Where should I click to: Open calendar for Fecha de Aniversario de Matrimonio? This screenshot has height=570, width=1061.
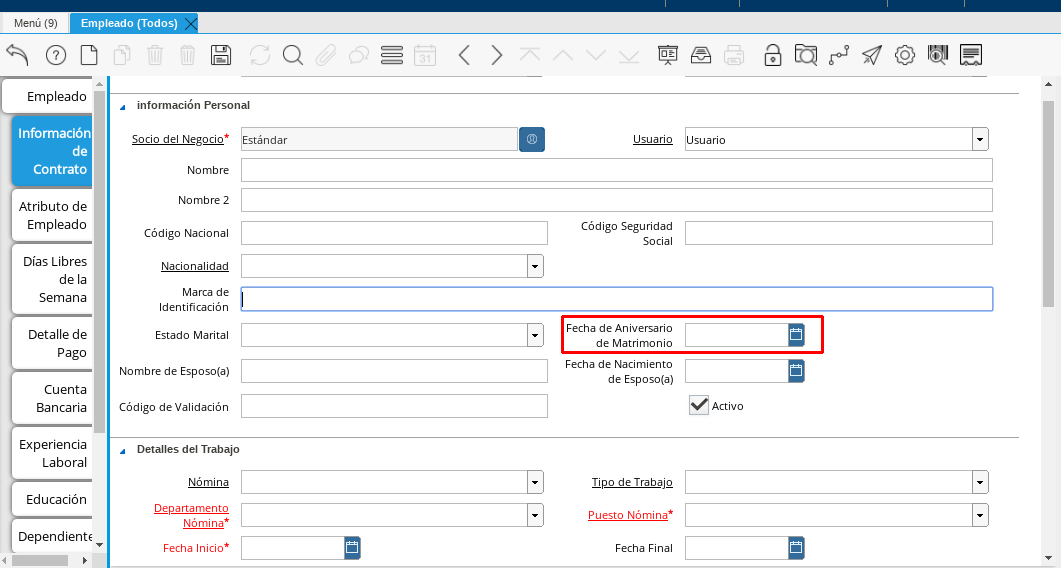(796, 335)
